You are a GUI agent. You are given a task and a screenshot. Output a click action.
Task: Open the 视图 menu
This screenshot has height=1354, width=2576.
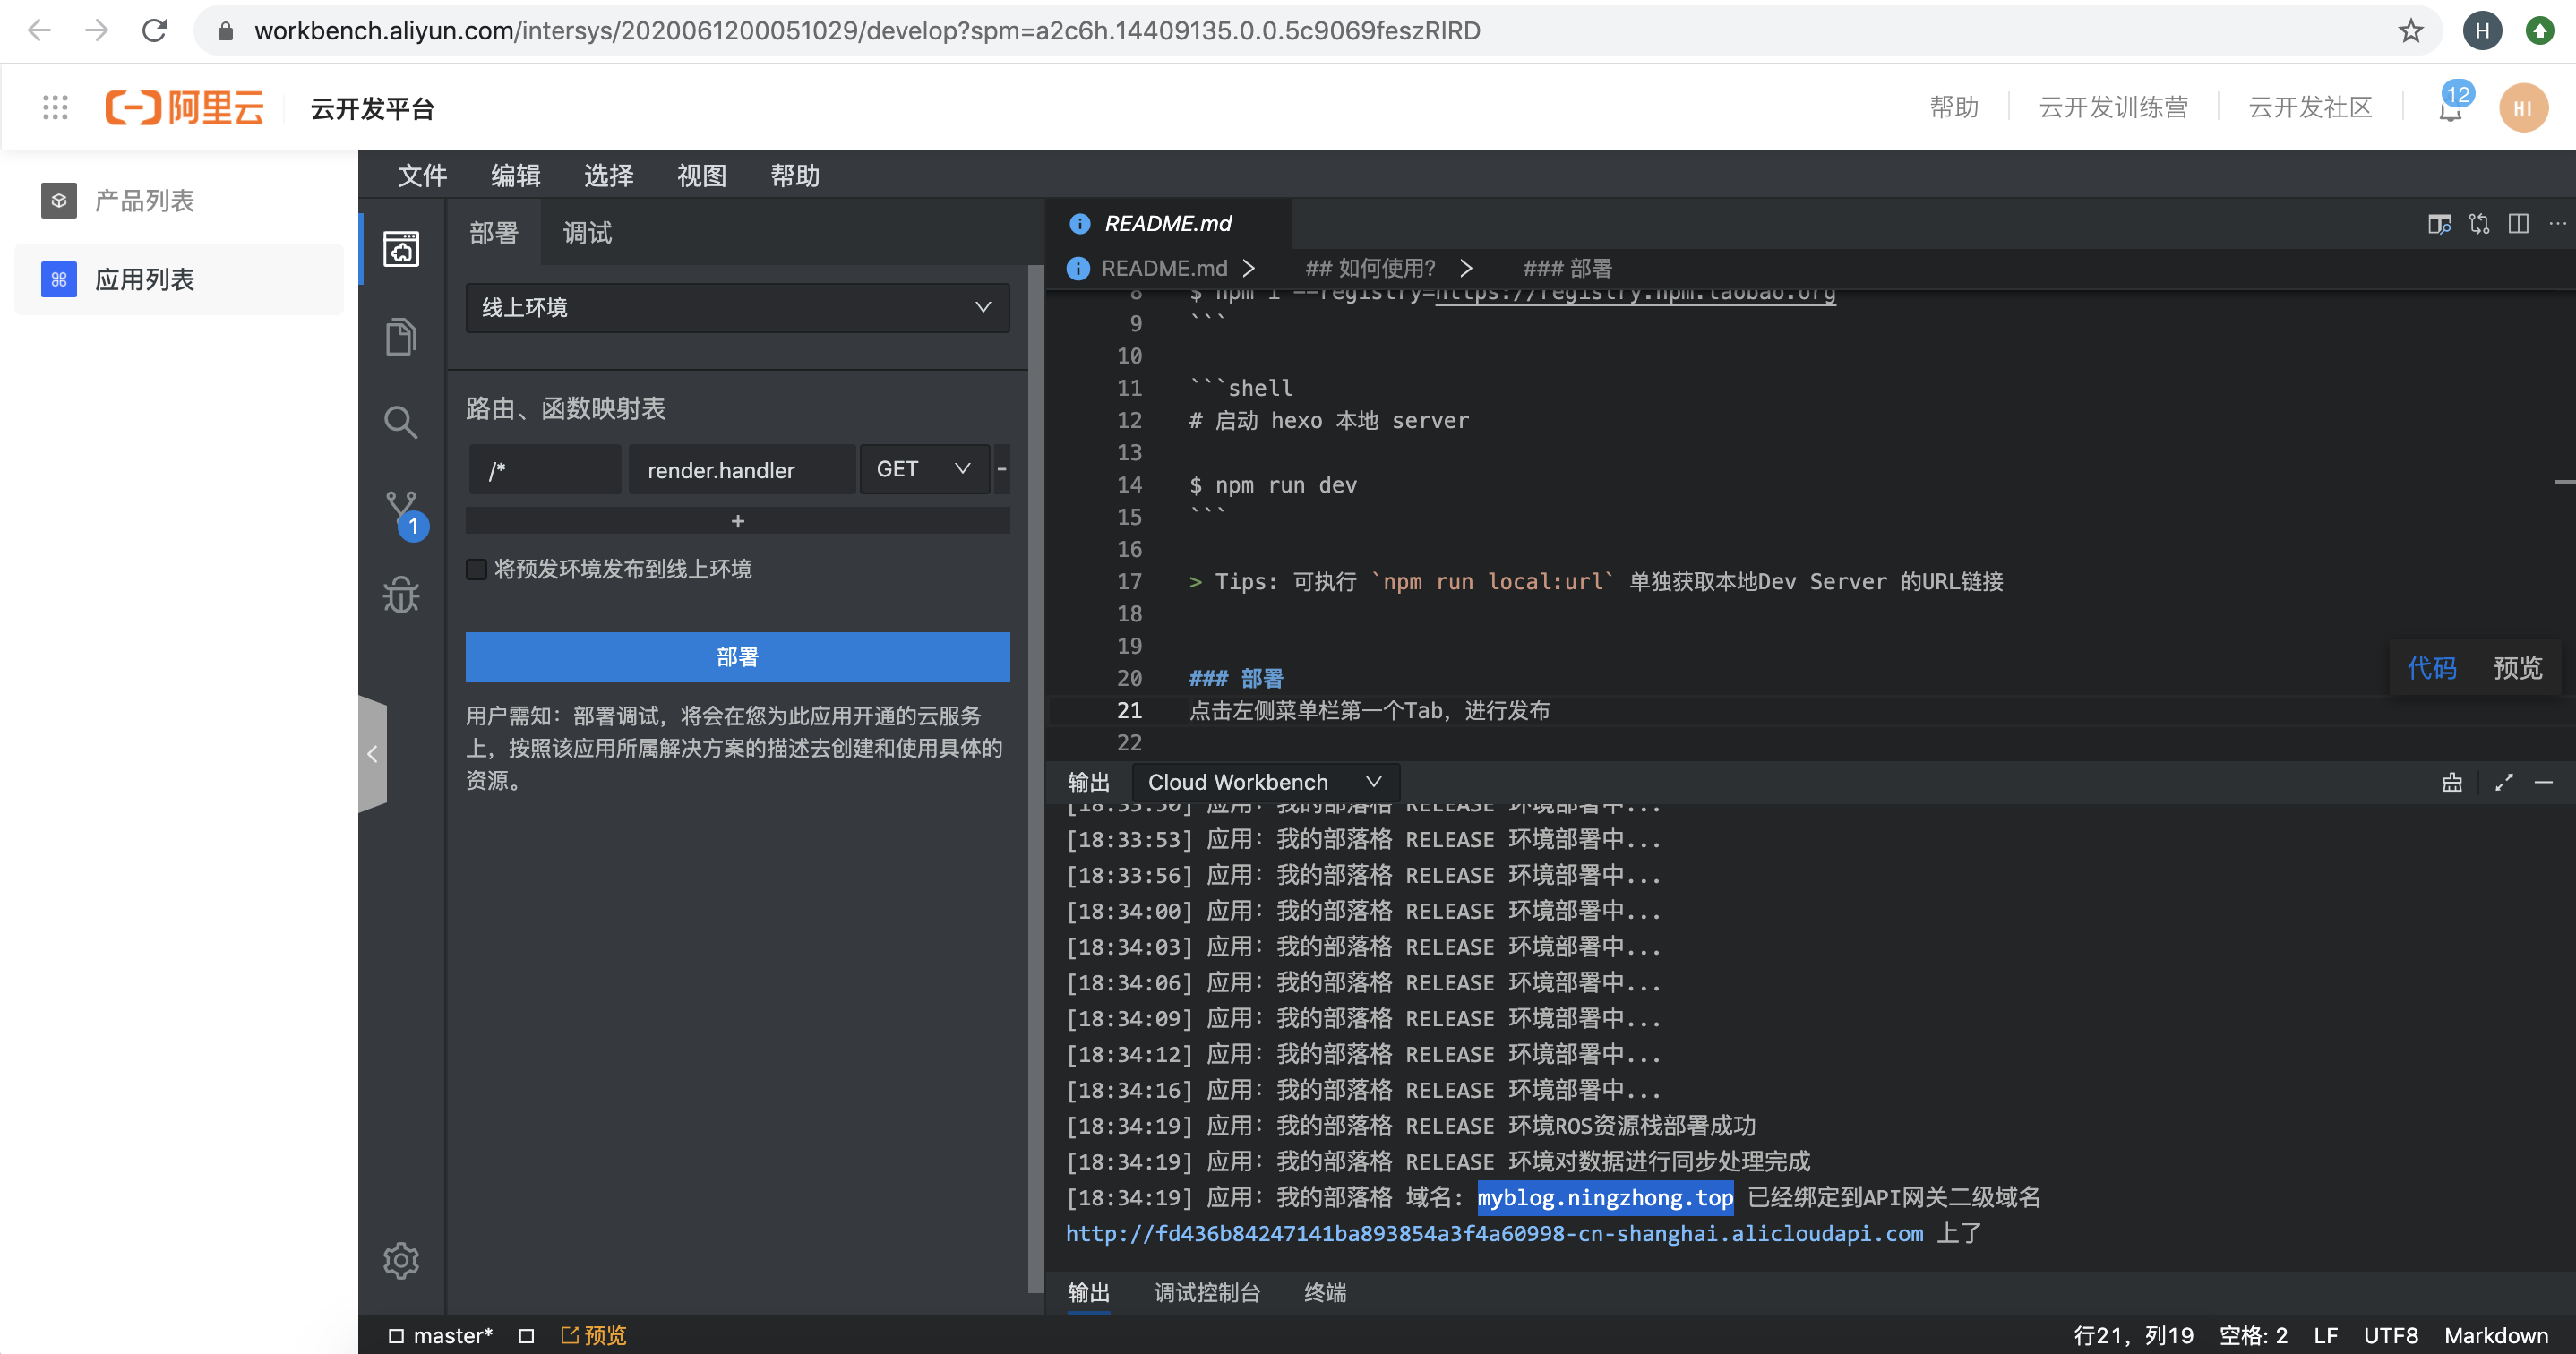(701, 176)
